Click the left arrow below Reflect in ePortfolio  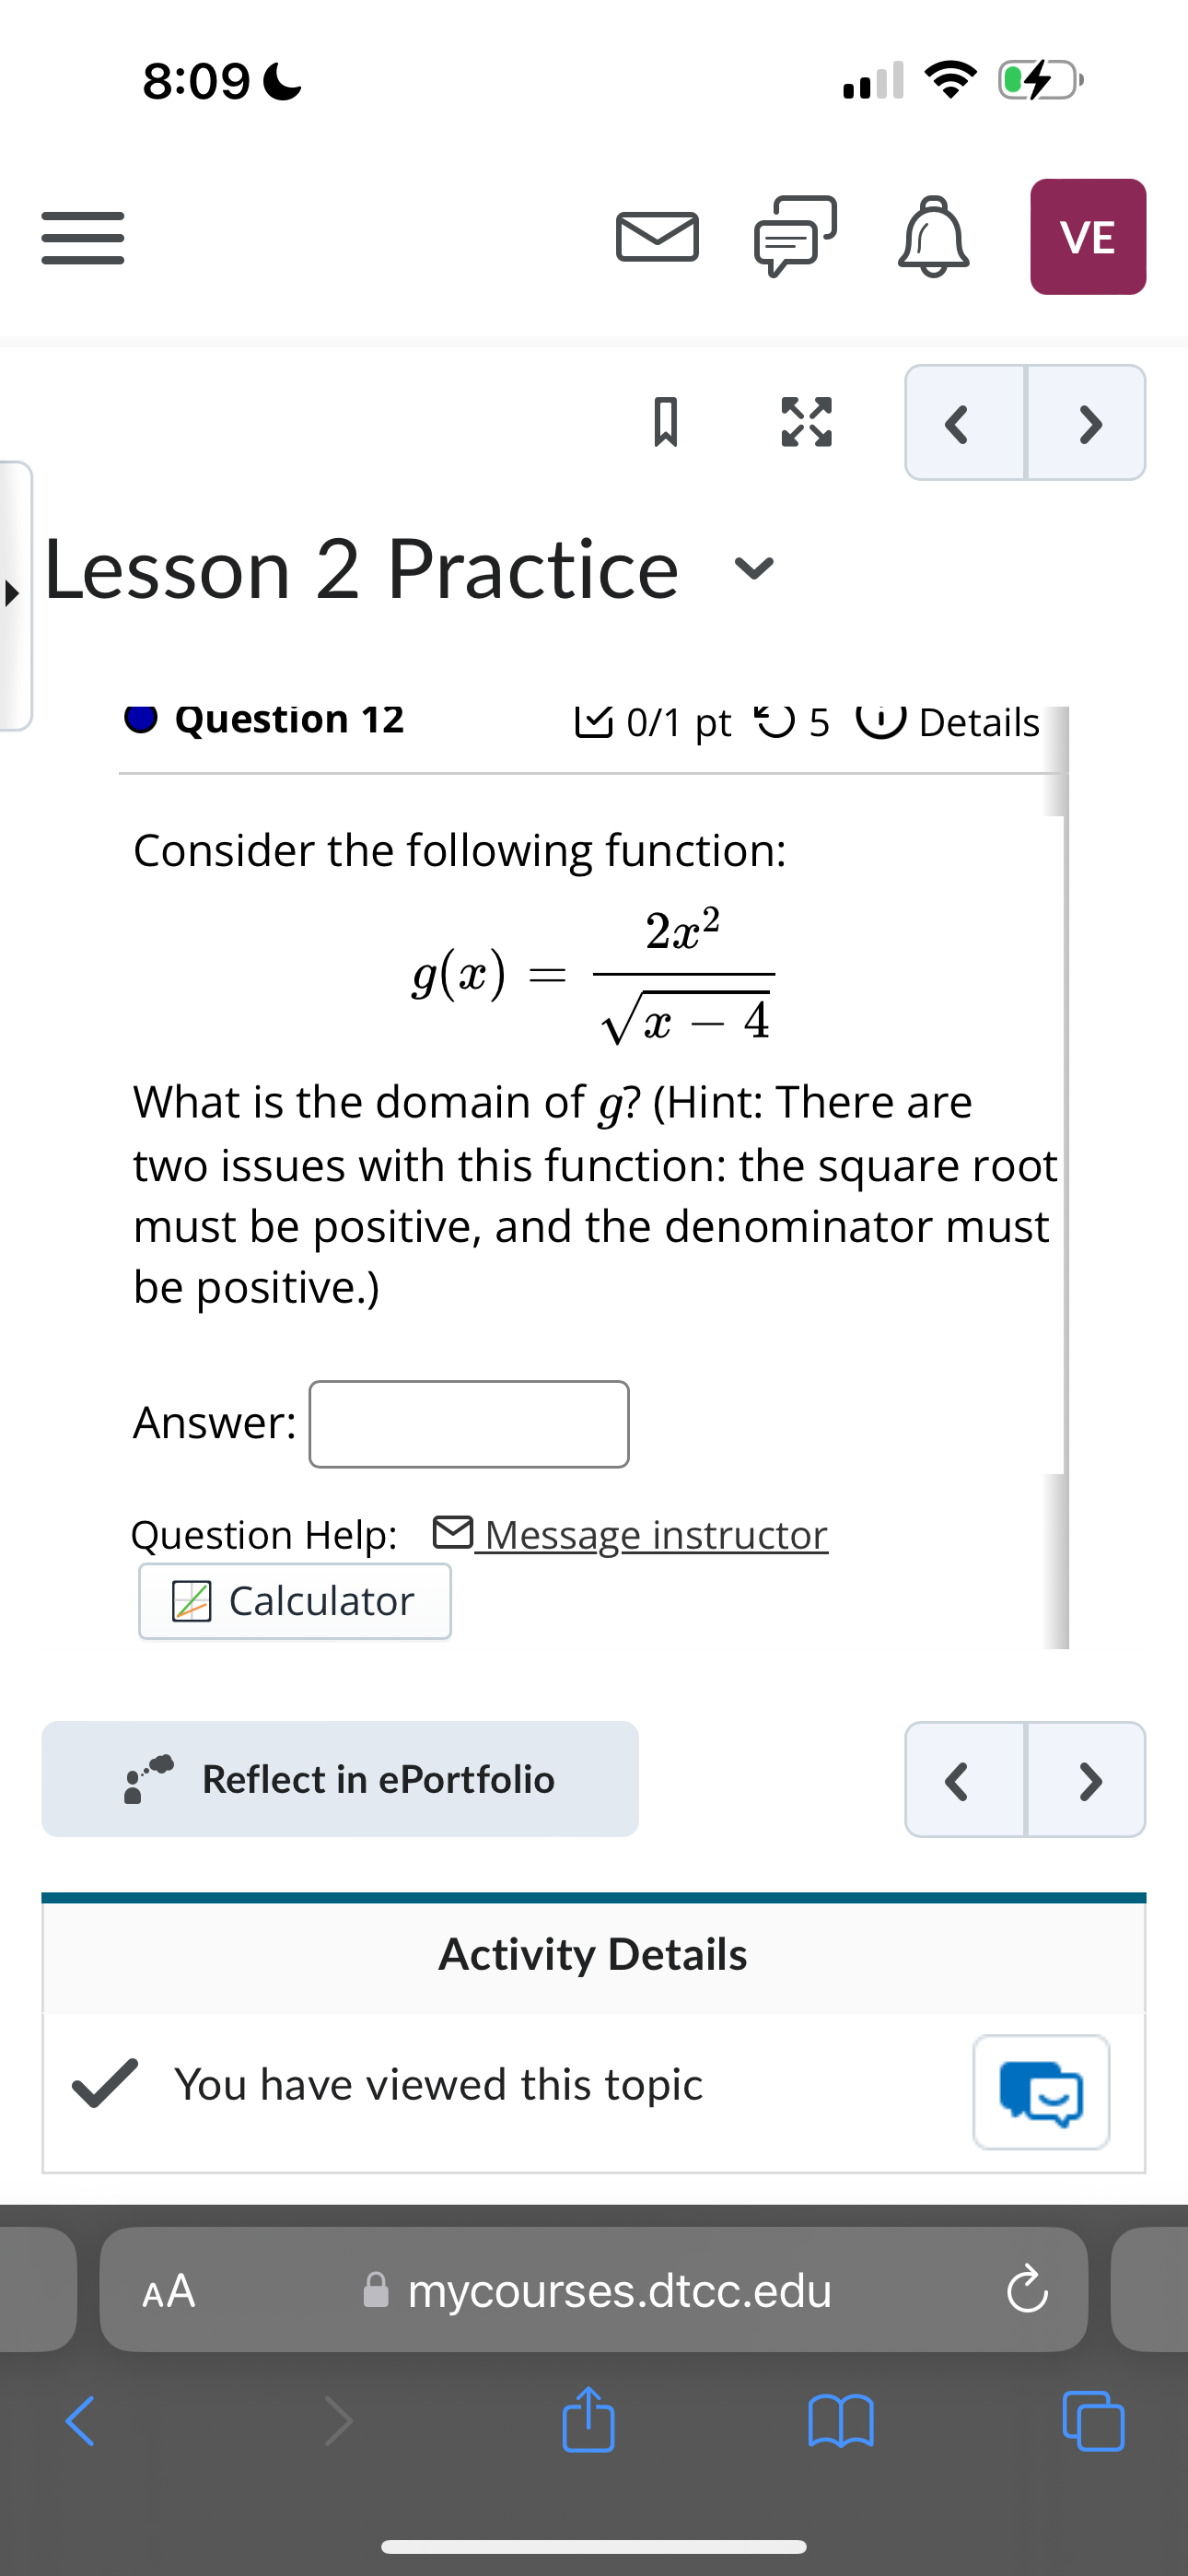[x=957, y=1780]
